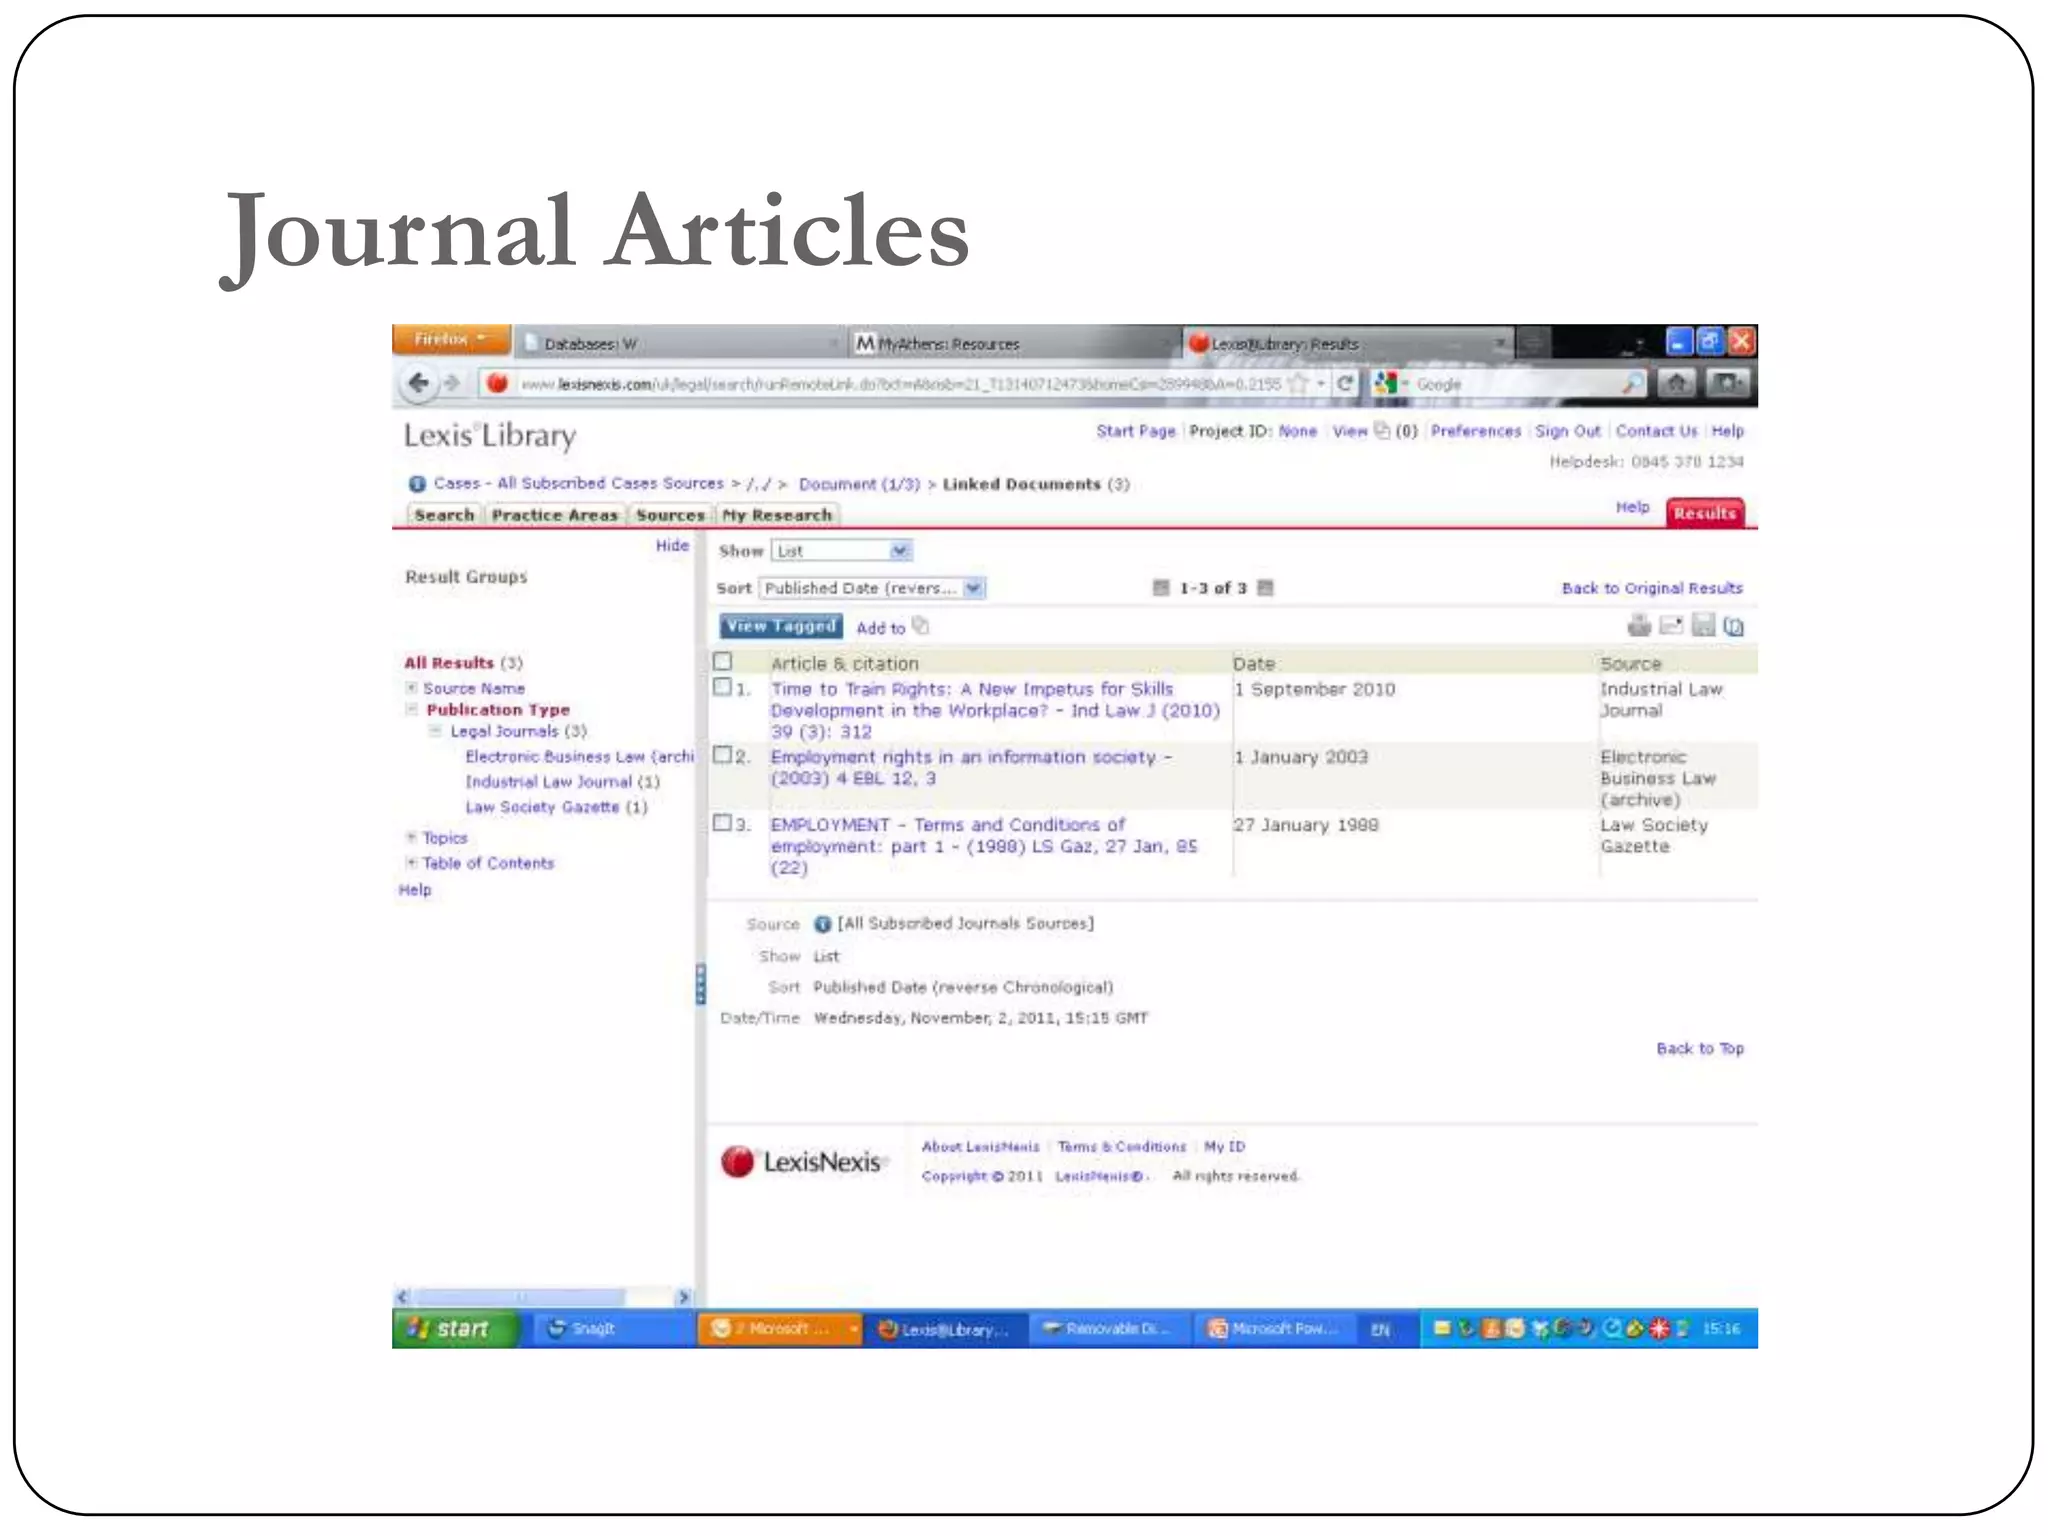This screenshot has width=2048, height=1536.
Task: Switch to the Search tab
Action: coord(444,515)
